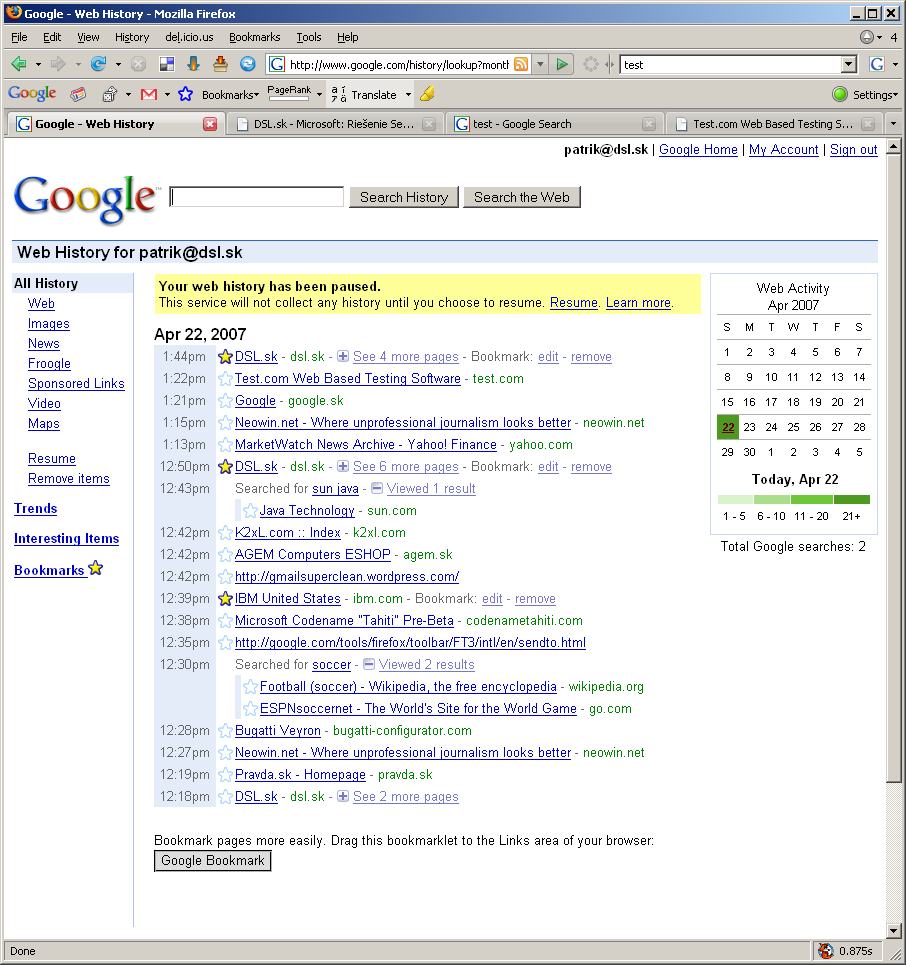
Task: Click the del.icio.us checkered toolbar icon
Action: 166,64
